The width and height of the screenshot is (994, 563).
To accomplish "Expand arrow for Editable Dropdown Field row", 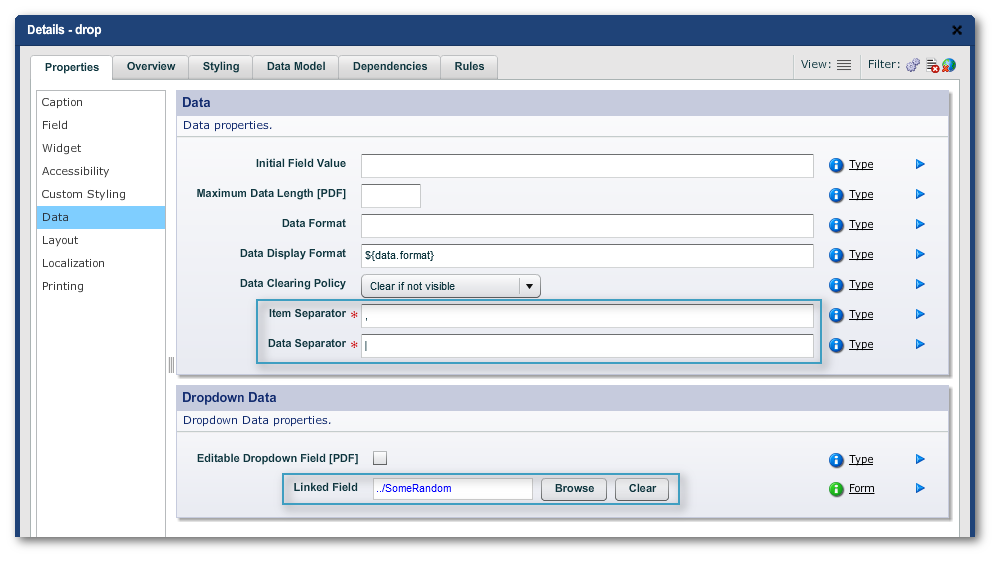I will tap(920, 459).
